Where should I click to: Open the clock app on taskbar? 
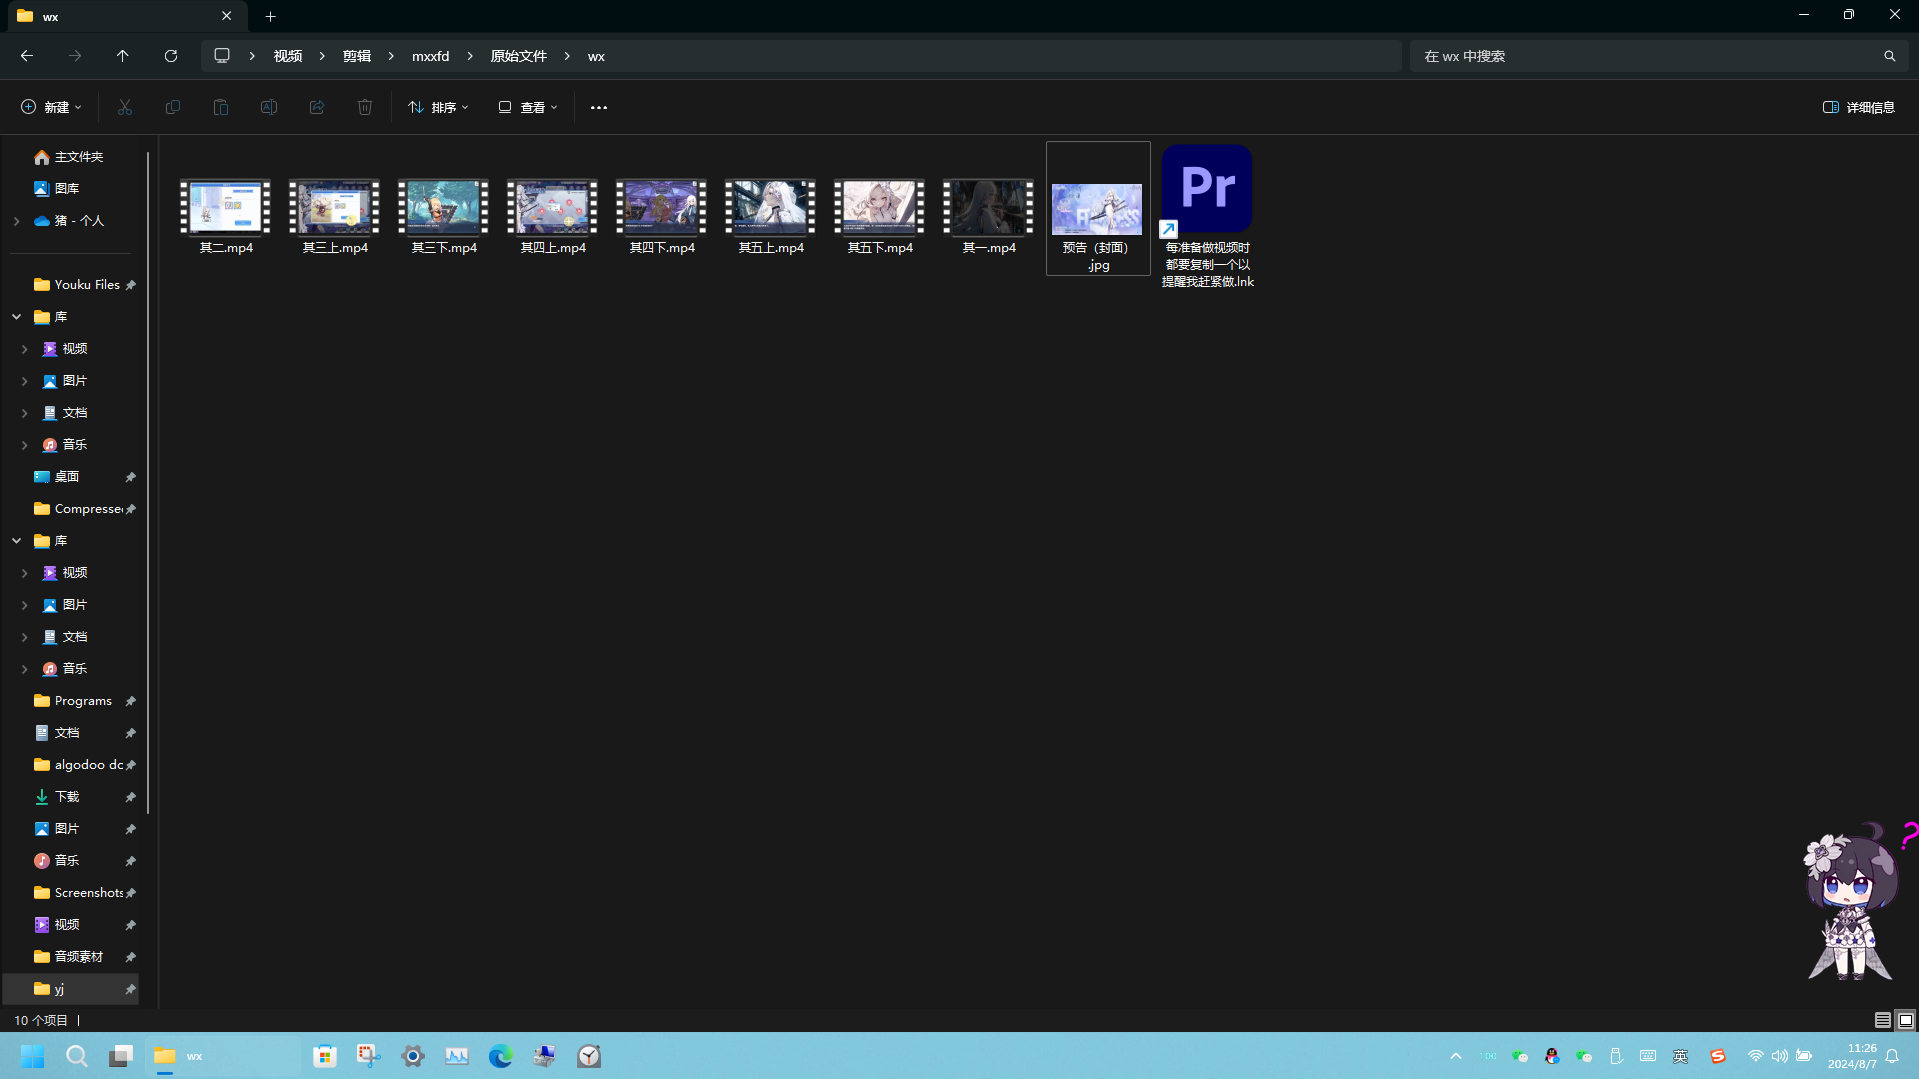tap(589, 1056)
